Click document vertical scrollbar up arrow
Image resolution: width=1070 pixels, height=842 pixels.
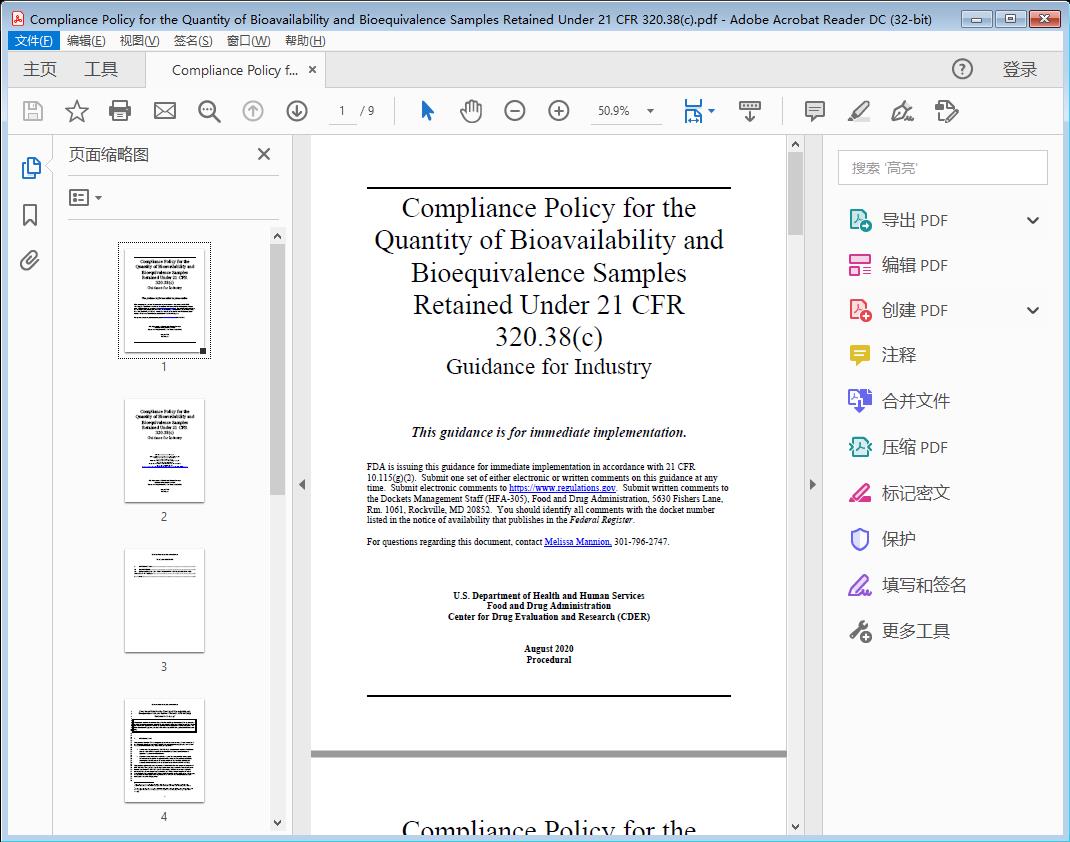pos(795,144)
